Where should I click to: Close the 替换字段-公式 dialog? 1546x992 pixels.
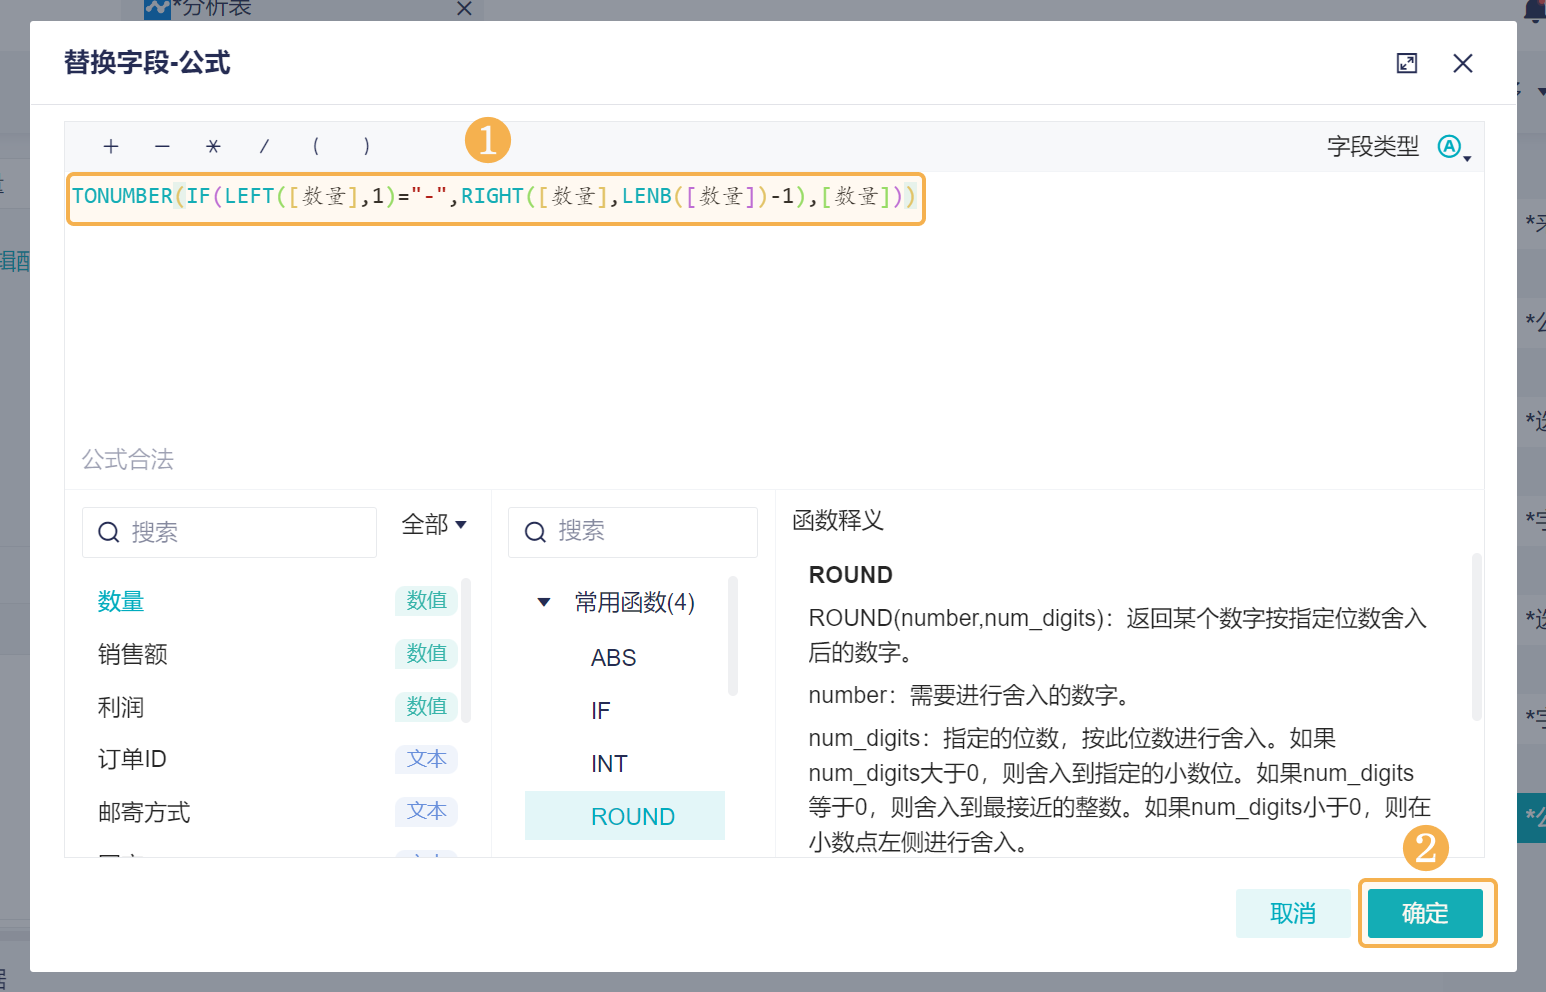(1463, 64)
